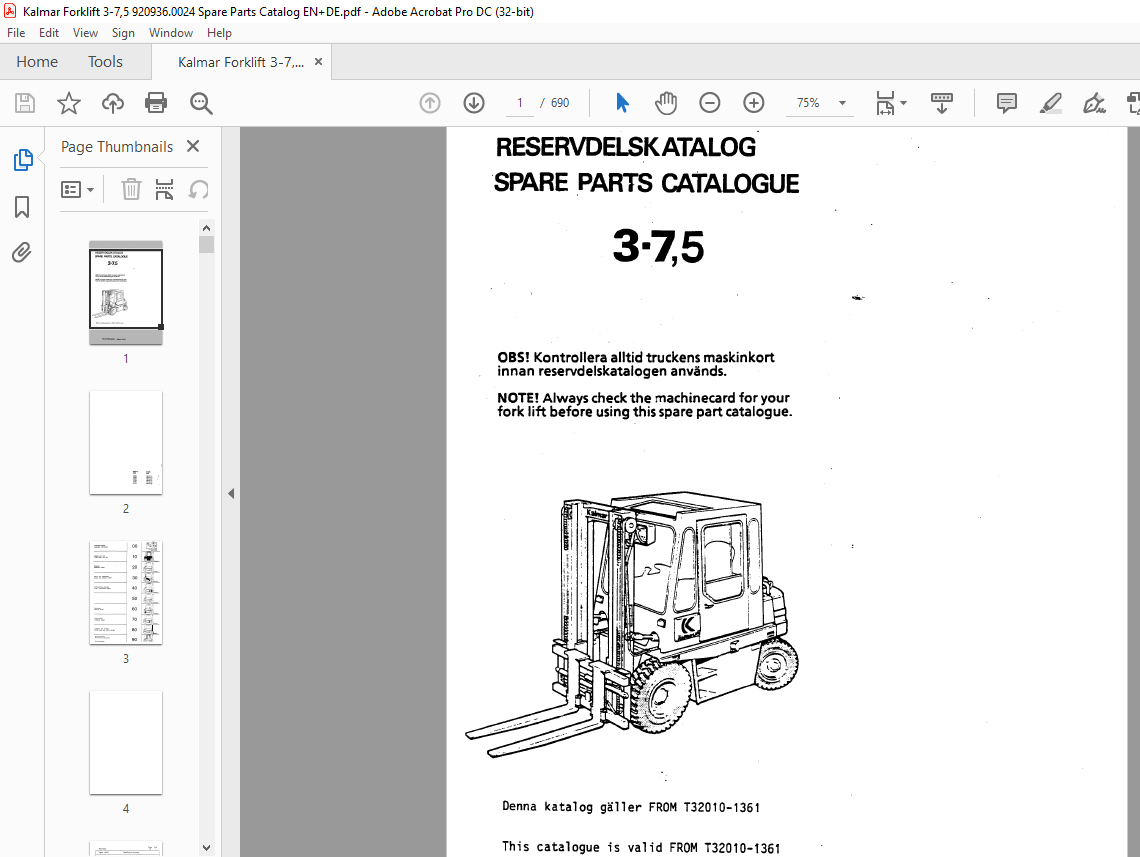Open the Window menu
Screen dimensions: 1140x857
point(171,33)
